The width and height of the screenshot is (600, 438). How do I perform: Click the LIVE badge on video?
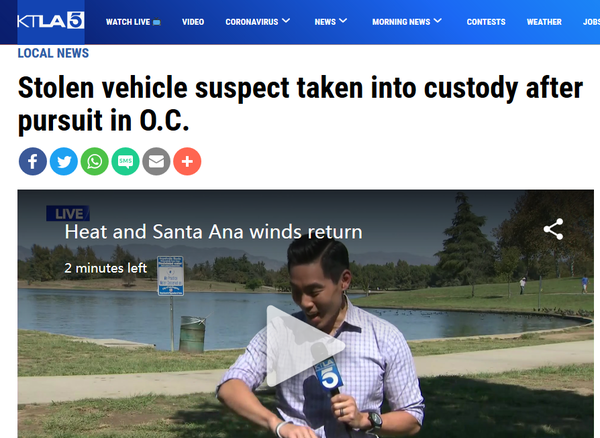[68, 213]
